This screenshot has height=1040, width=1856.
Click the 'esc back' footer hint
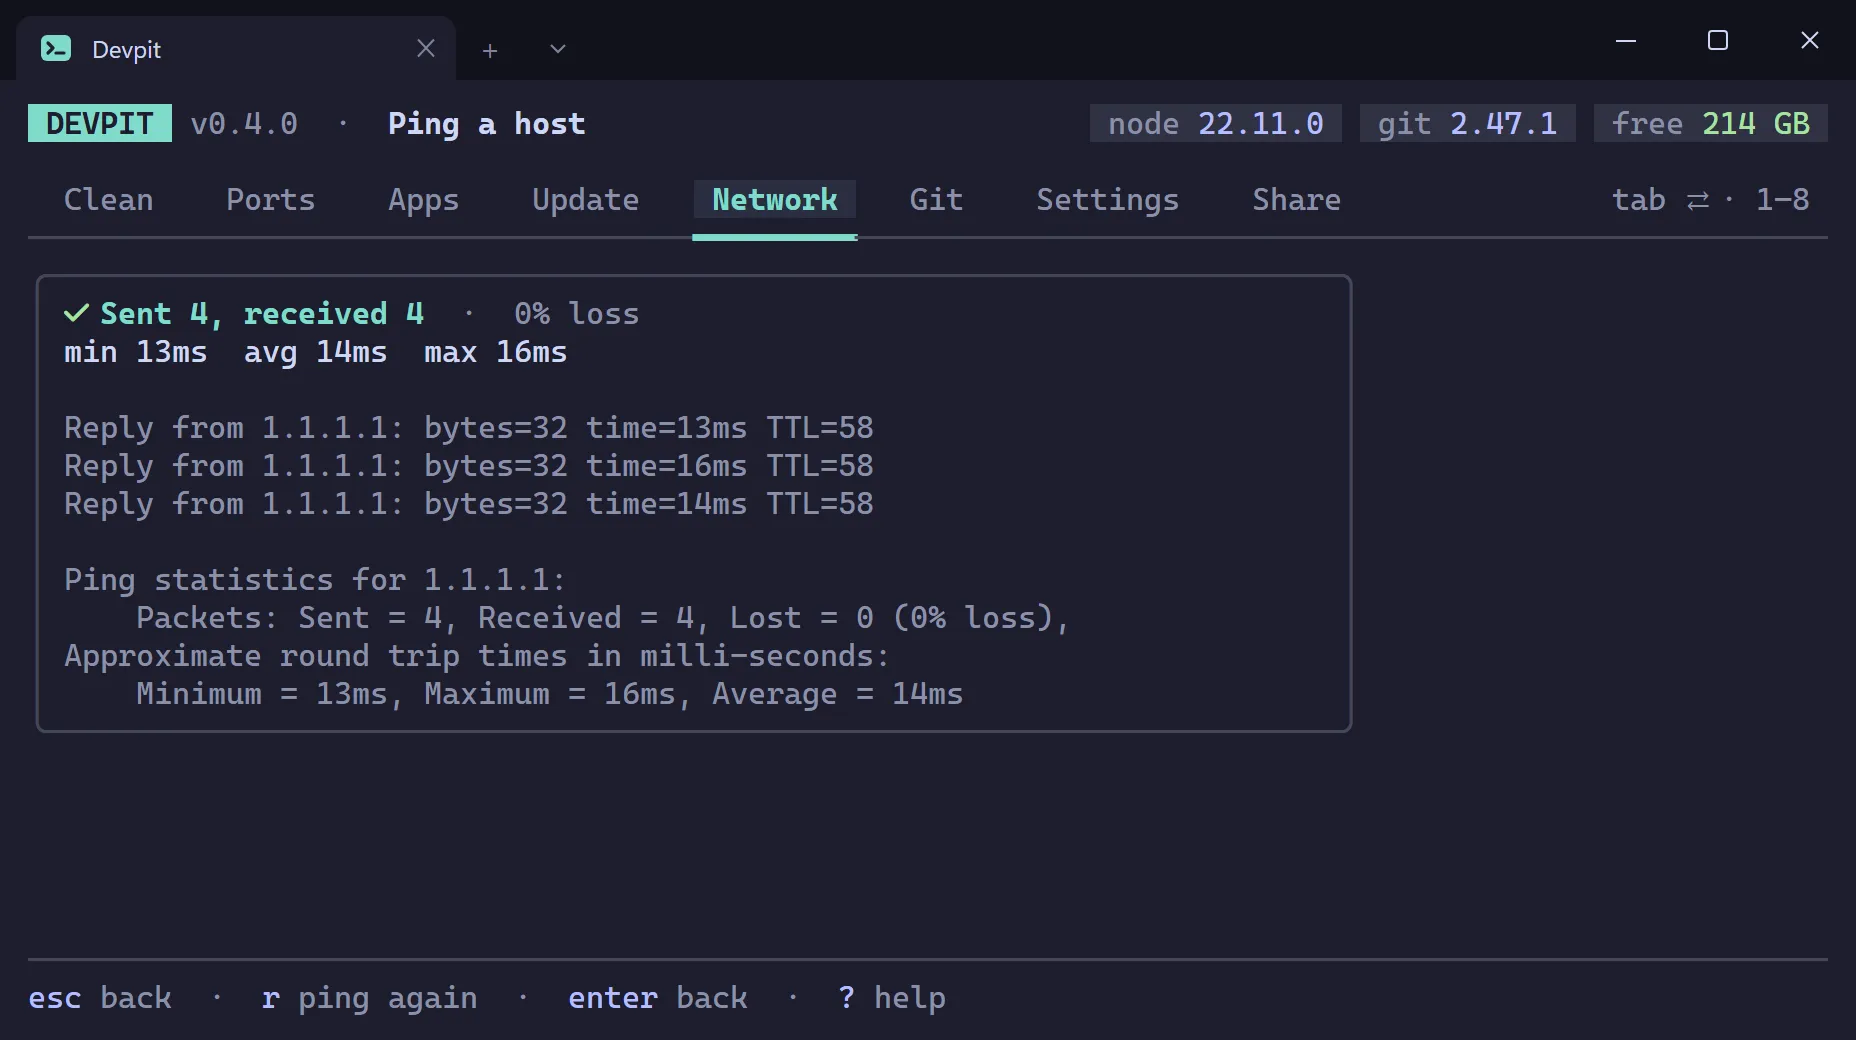[100, 998]
